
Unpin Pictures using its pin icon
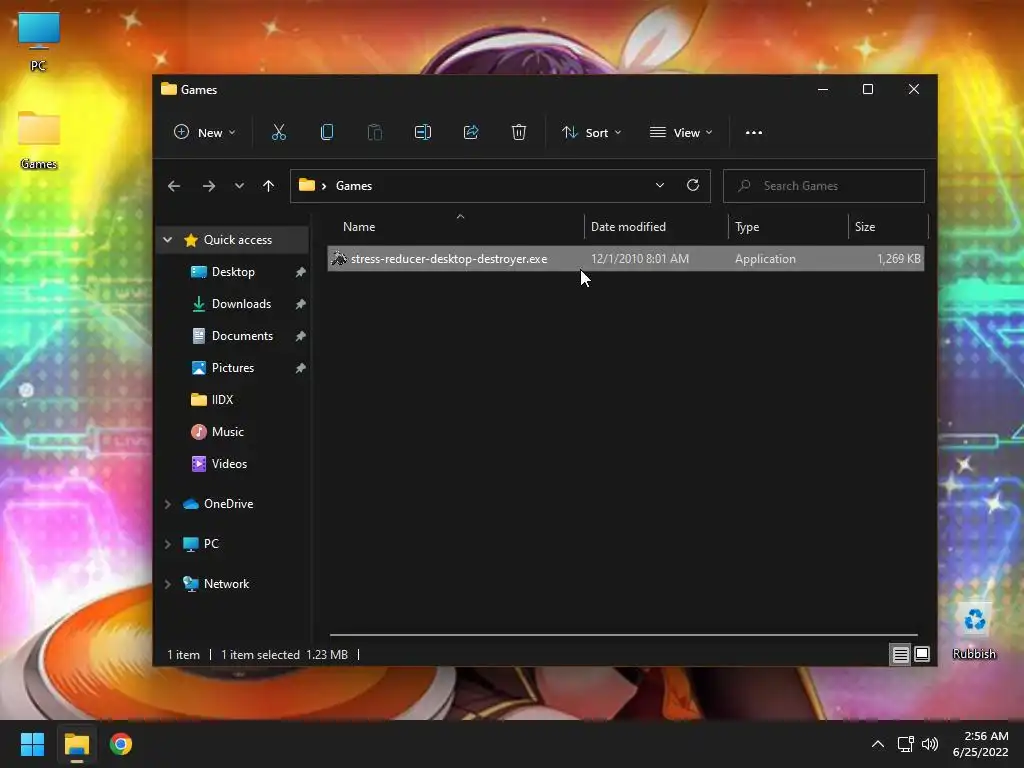[300, 368]
